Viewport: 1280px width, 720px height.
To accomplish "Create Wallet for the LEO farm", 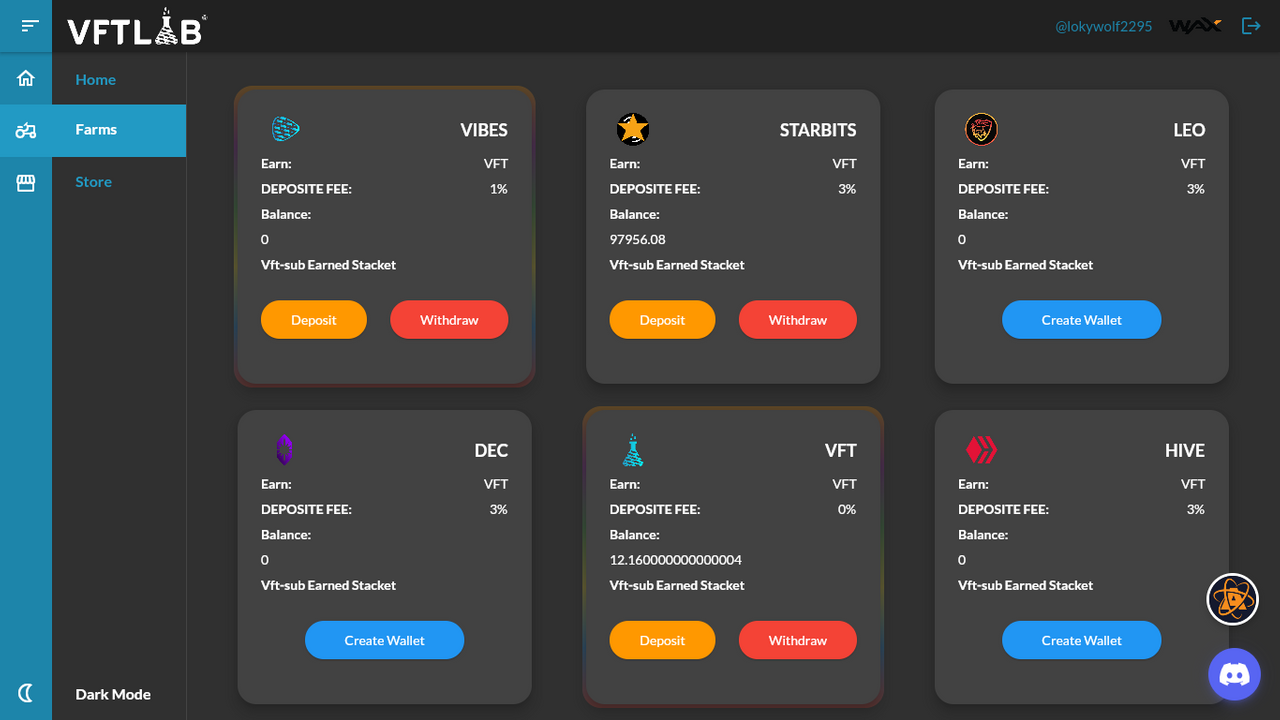I will tap(1082, 320).
